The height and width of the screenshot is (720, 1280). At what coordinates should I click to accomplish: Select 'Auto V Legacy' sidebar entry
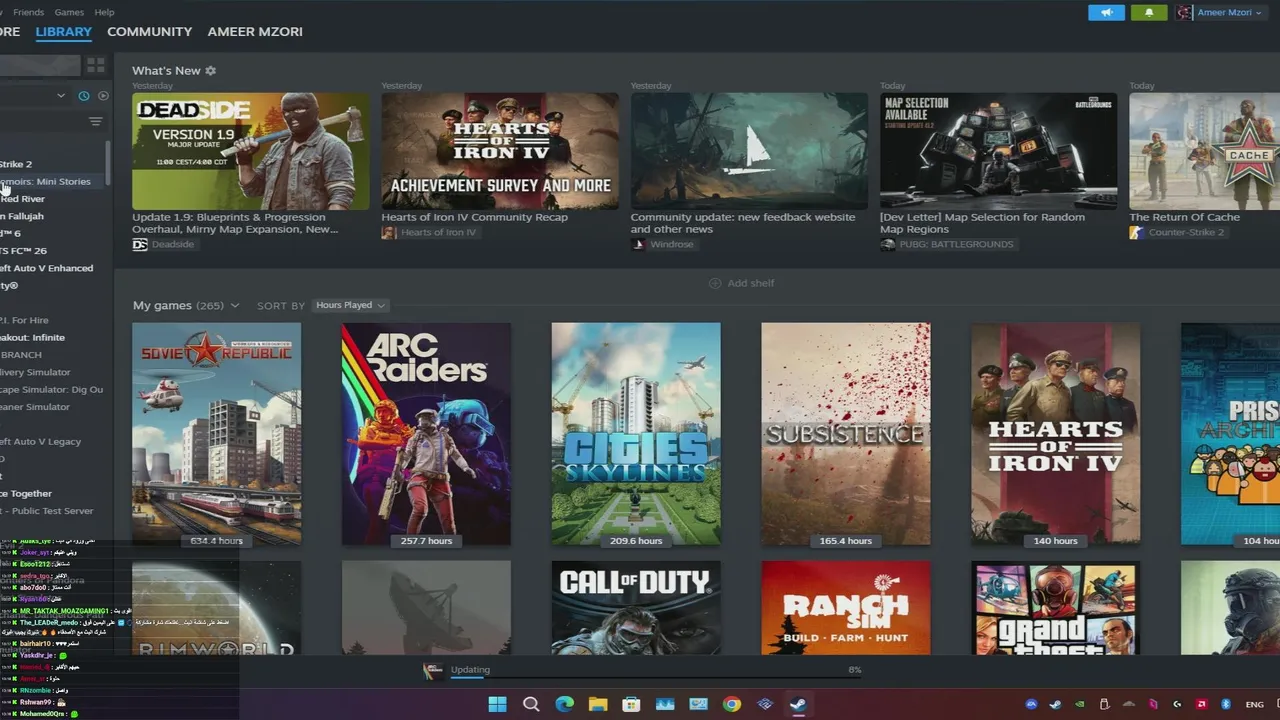point(53,441)
